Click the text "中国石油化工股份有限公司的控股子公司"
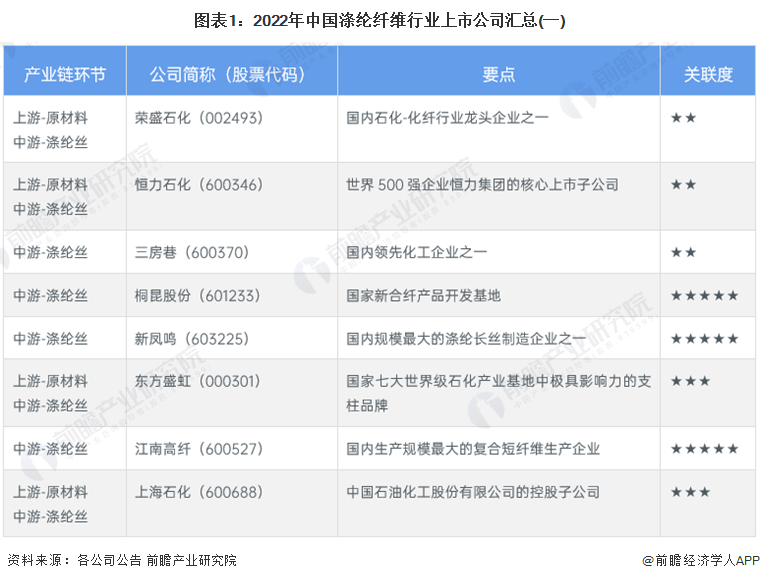The width and height of the screenshot is (760, 581). pyautogui.click(x=473, y=492)
